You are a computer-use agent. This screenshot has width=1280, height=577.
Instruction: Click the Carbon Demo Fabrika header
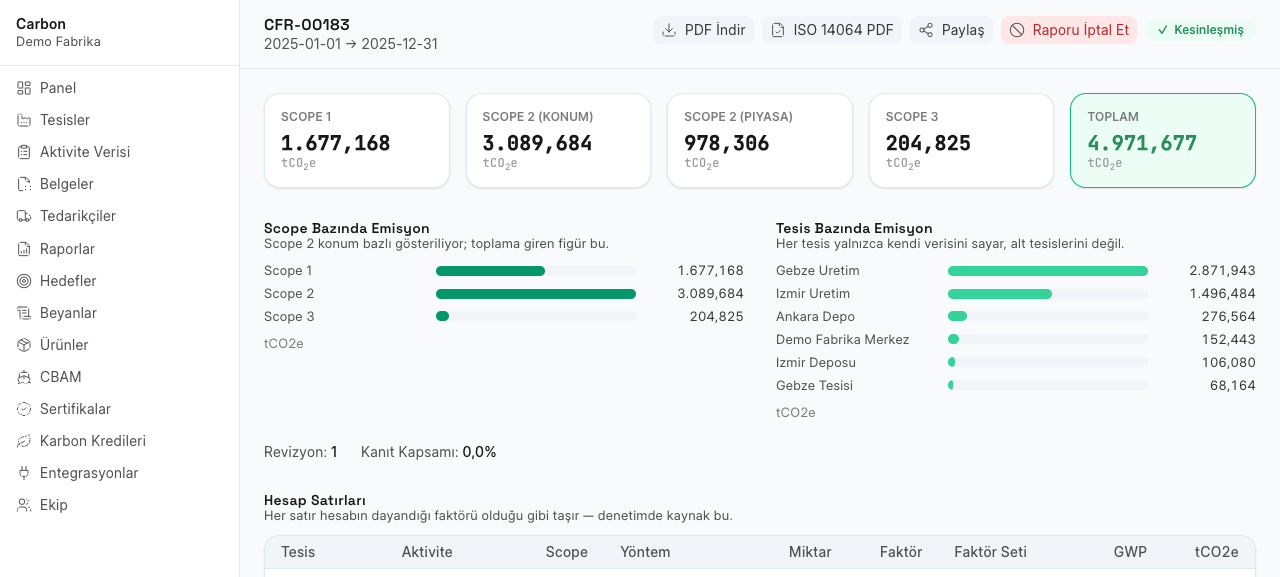click(x=58, y=32)
